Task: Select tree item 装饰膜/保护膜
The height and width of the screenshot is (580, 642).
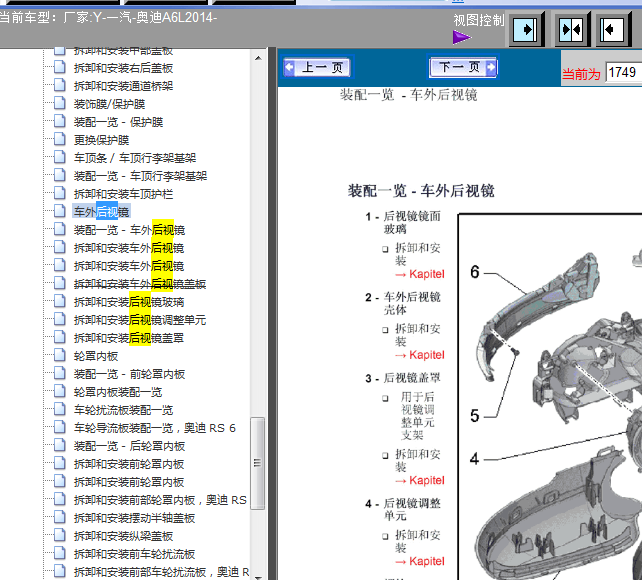Action: click(109, 104)
